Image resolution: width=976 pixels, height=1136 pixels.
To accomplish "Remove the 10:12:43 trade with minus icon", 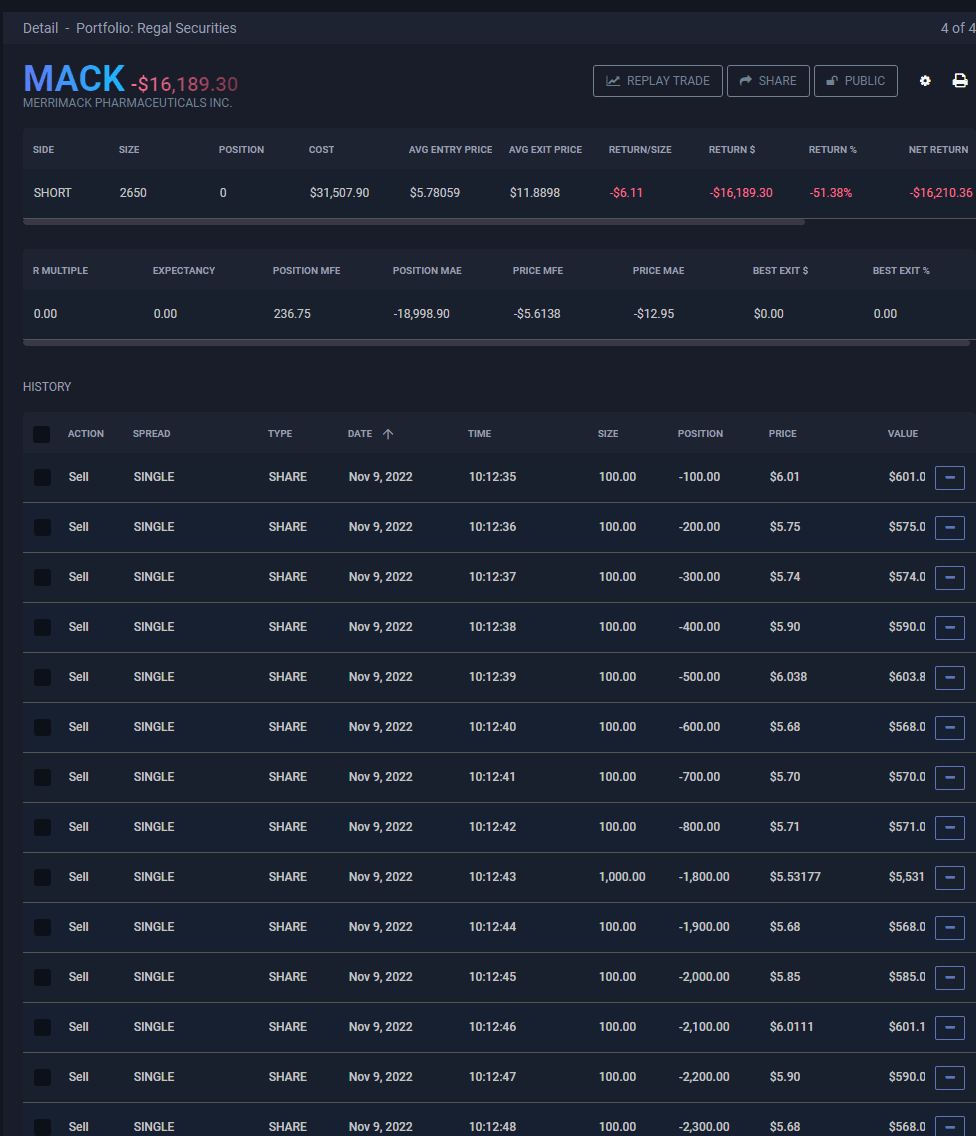I will (x=950, y=878).
